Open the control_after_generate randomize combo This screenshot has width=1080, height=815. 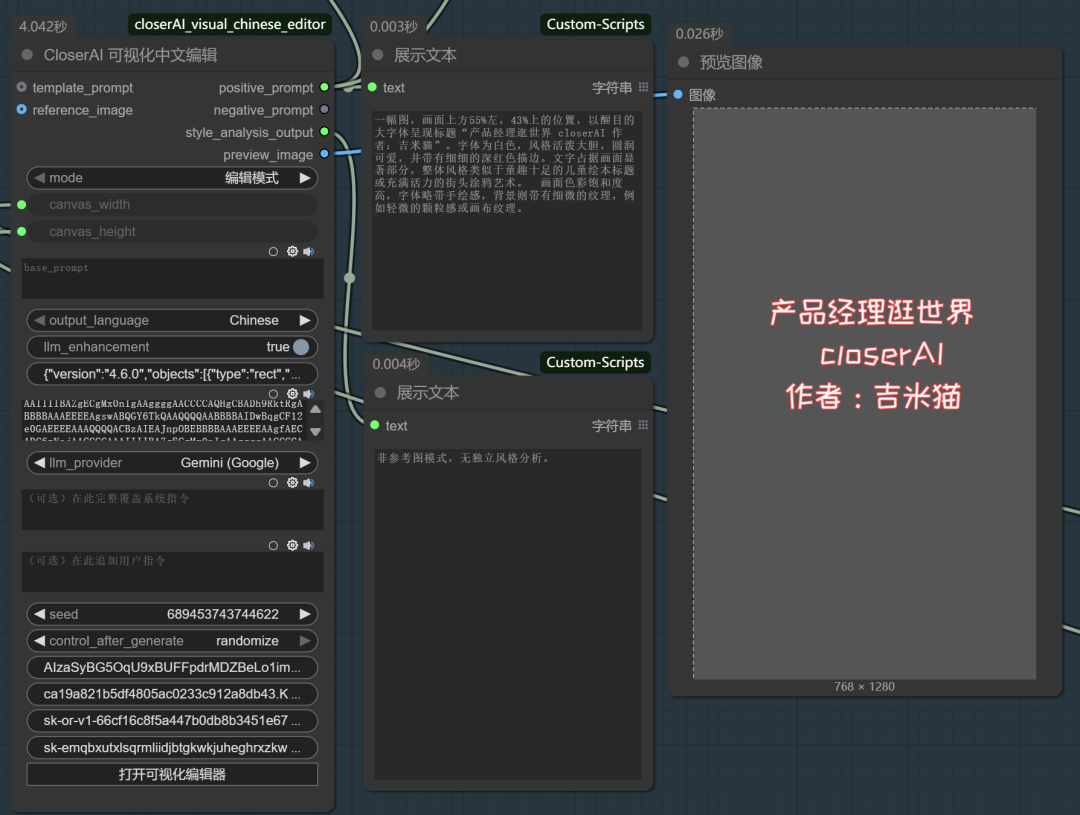[x=172, y=641]
